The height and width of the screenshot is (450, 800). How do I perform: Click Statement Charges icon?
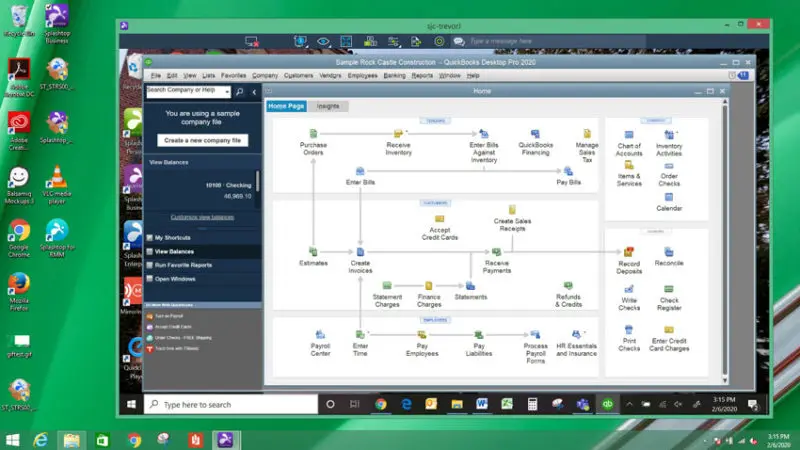pos(387,286)
